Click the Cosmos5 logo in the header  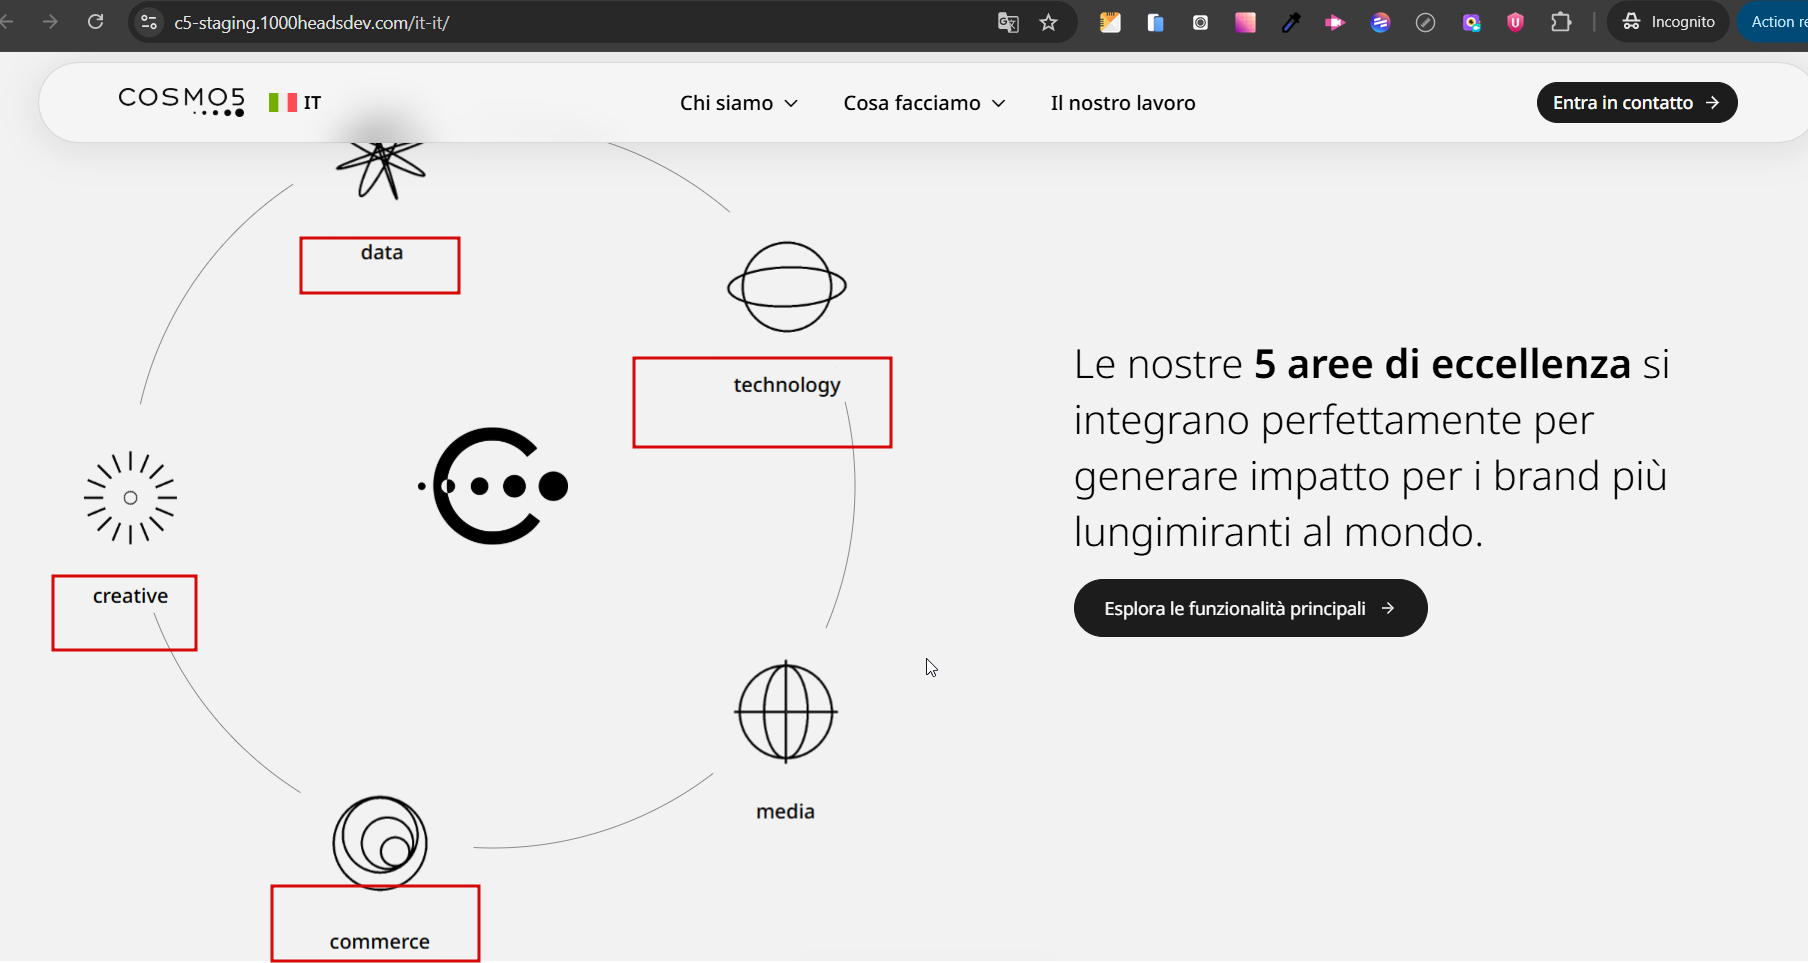click(x=181, y=101)
